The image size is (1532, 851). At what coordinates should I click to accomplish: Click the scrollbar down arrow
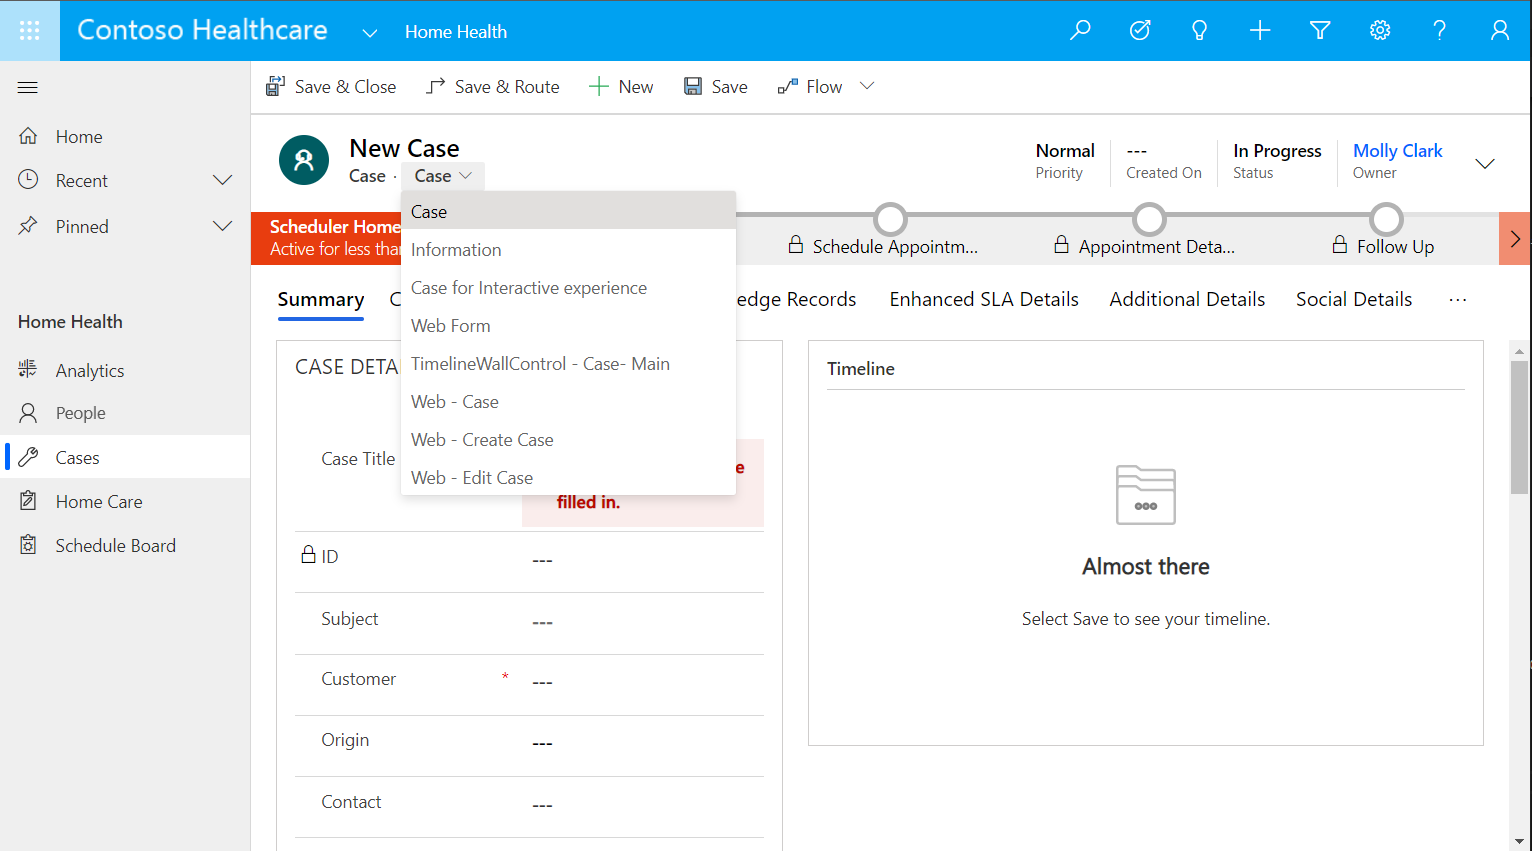(x=1519, y=841)
